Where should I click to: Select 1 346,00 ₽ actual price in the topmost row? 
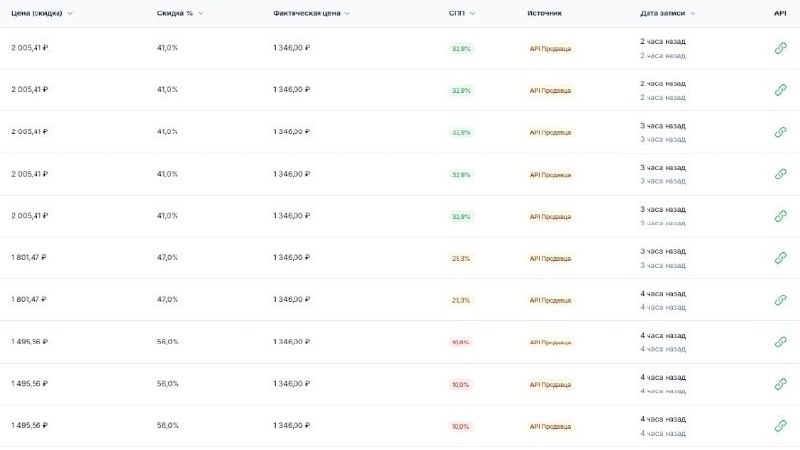pyautogui.click(x=291, y=47)
